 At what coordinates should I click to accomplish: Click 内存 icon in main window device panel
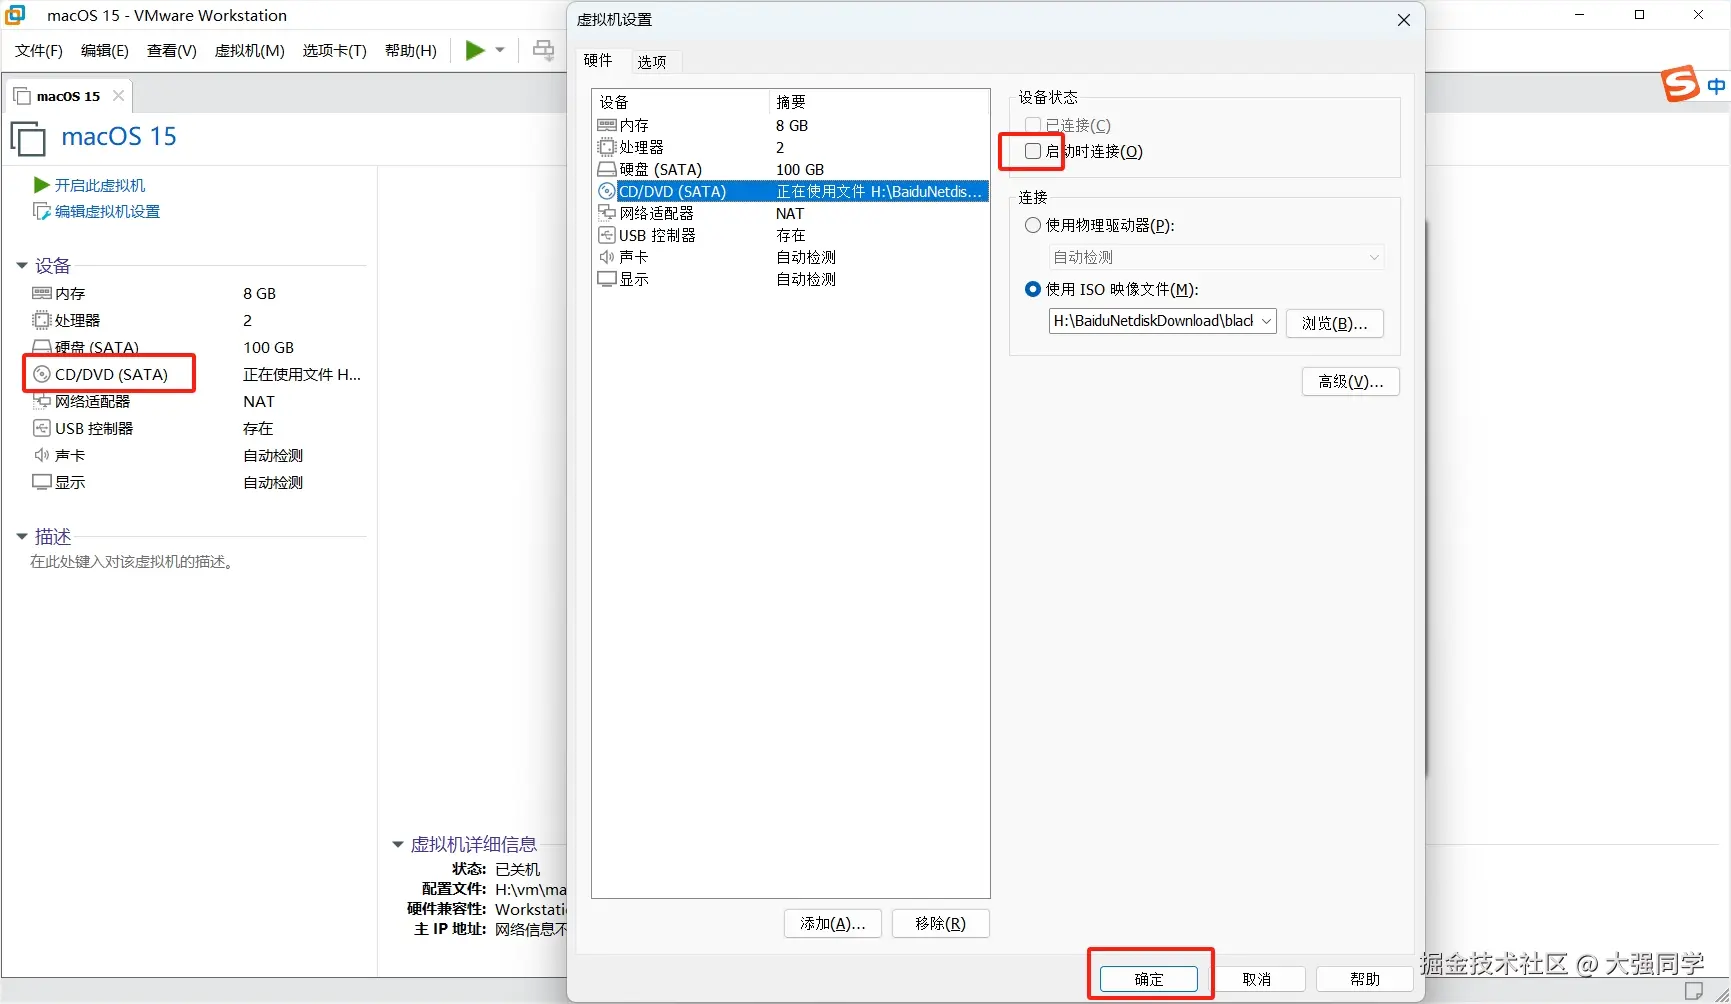click(42, 293)
